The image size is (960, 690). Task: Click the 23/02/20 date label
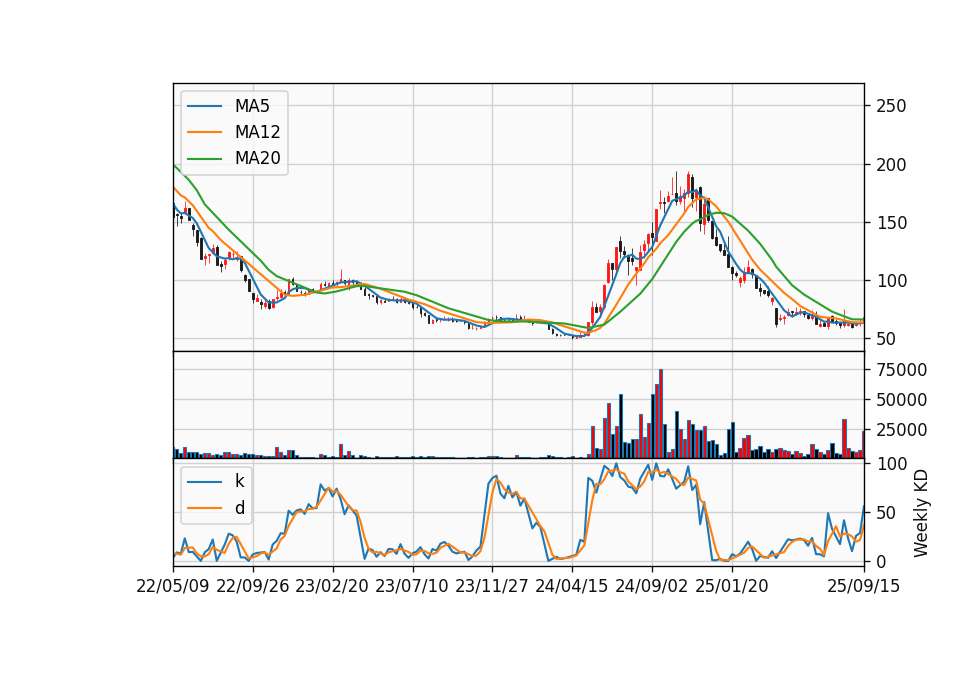coord(332,586)
